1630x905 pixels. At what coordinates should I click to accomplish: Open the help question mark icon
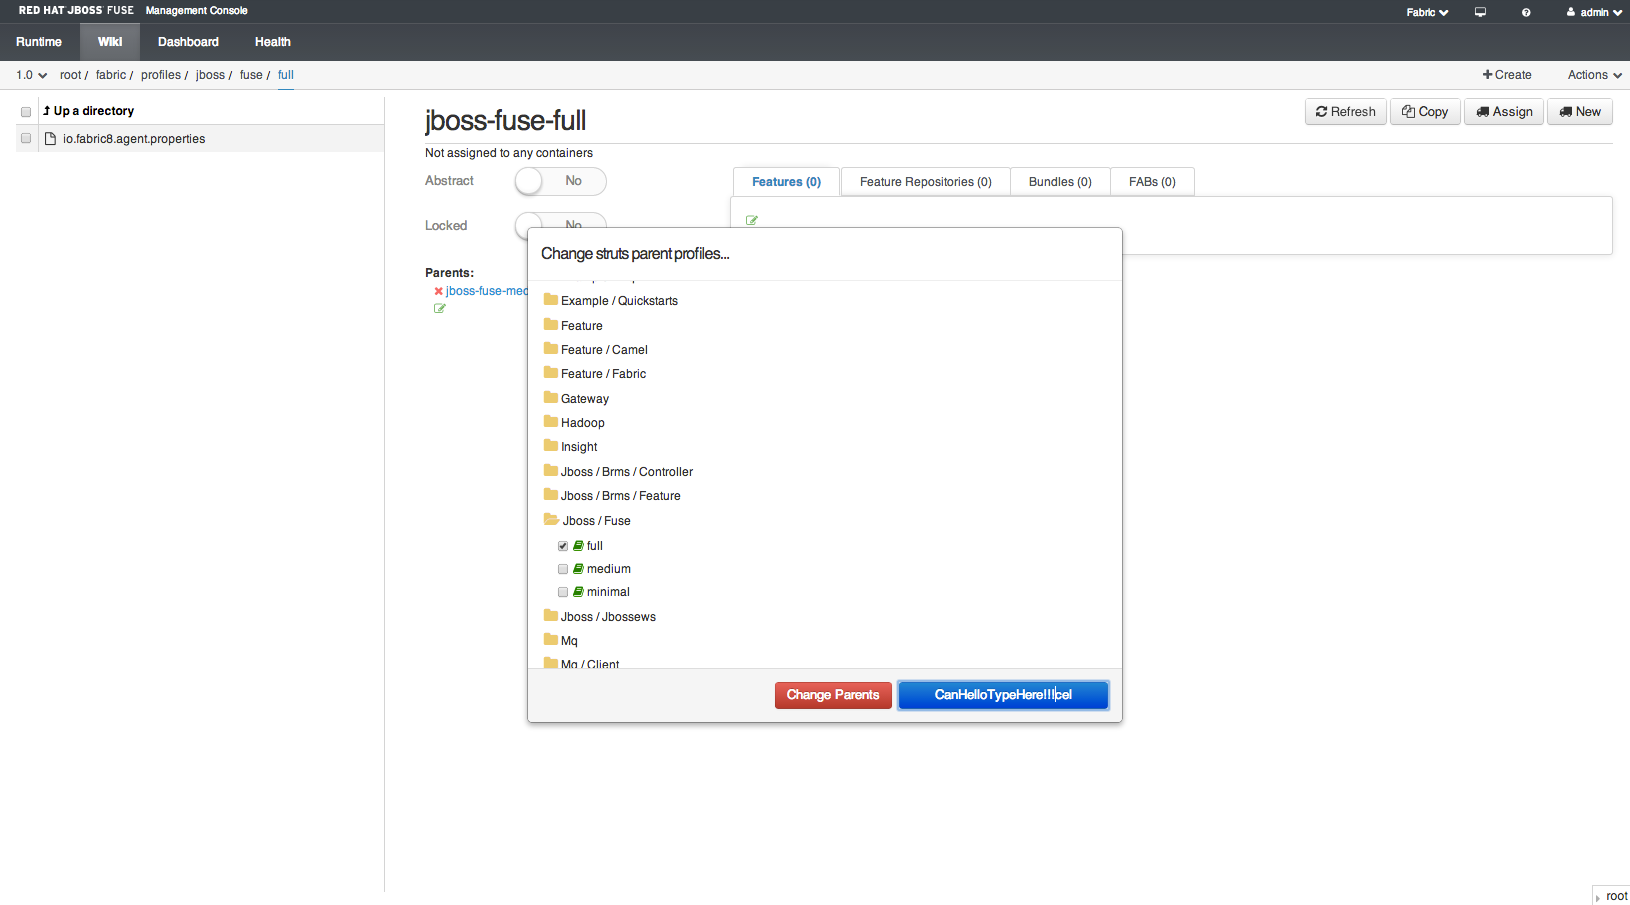[1526, 12]
